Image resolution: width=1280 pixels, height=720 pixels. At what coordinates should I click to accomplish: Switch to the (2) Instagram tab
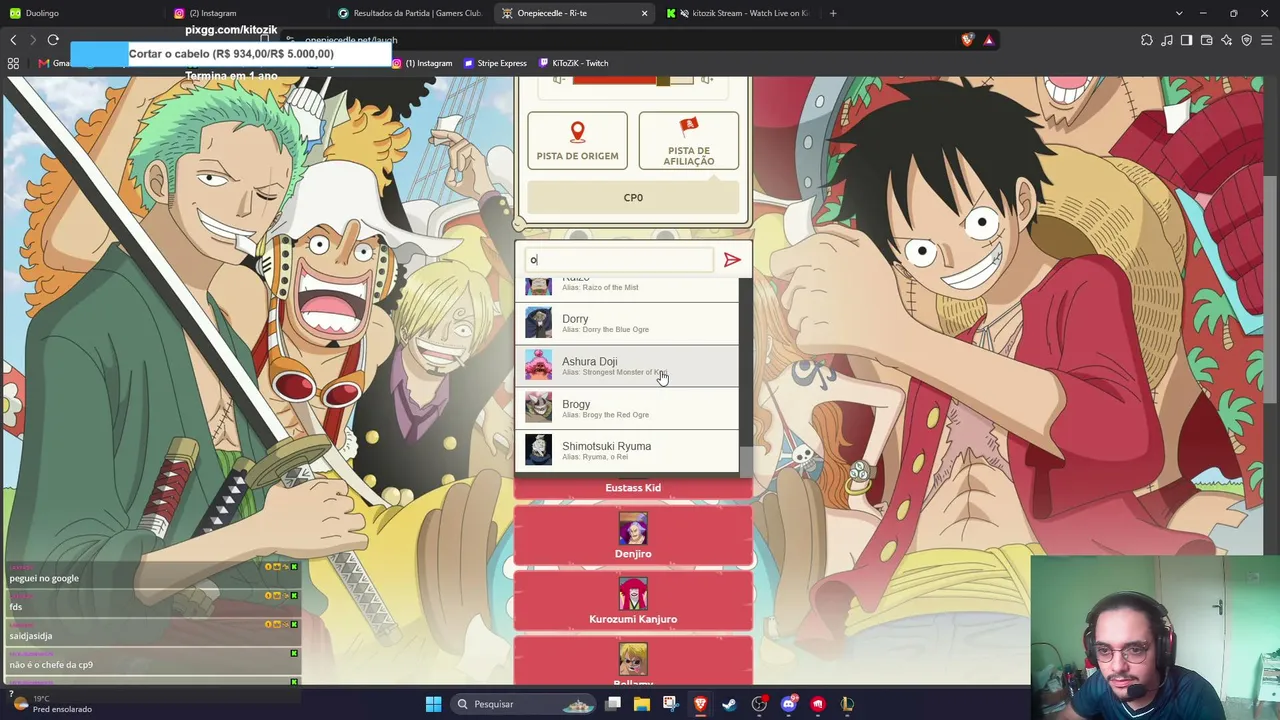245,13
